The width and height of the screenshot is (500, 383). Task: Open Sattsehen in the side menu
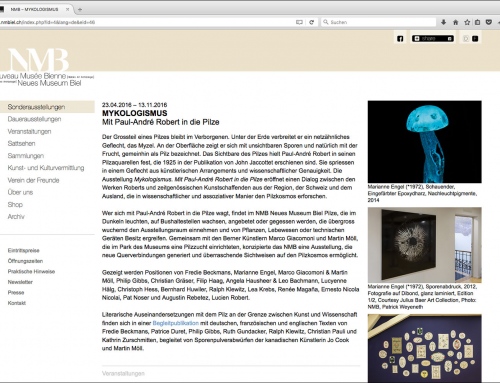(x=21, y=143)
